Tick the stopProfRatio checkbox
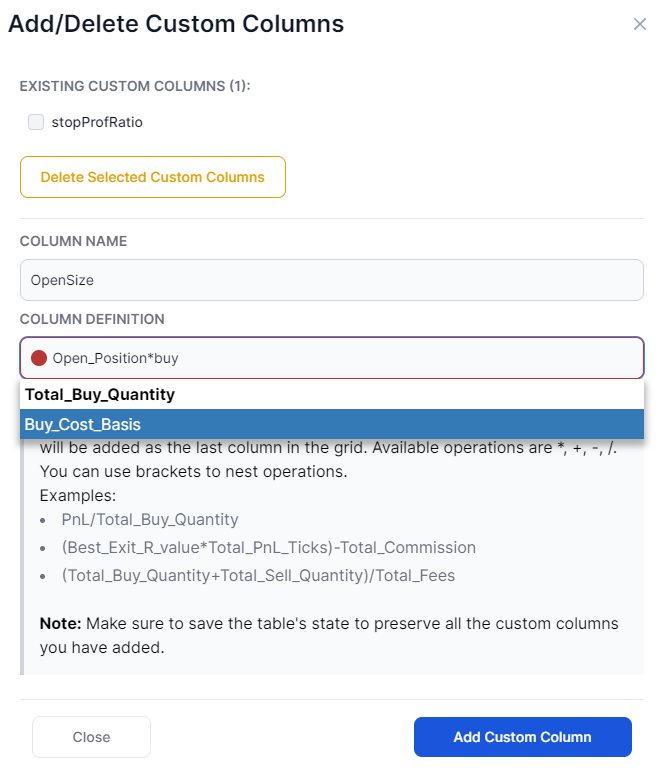The height and width of the screenshot is (770, 662). click(x=36, y=122)
